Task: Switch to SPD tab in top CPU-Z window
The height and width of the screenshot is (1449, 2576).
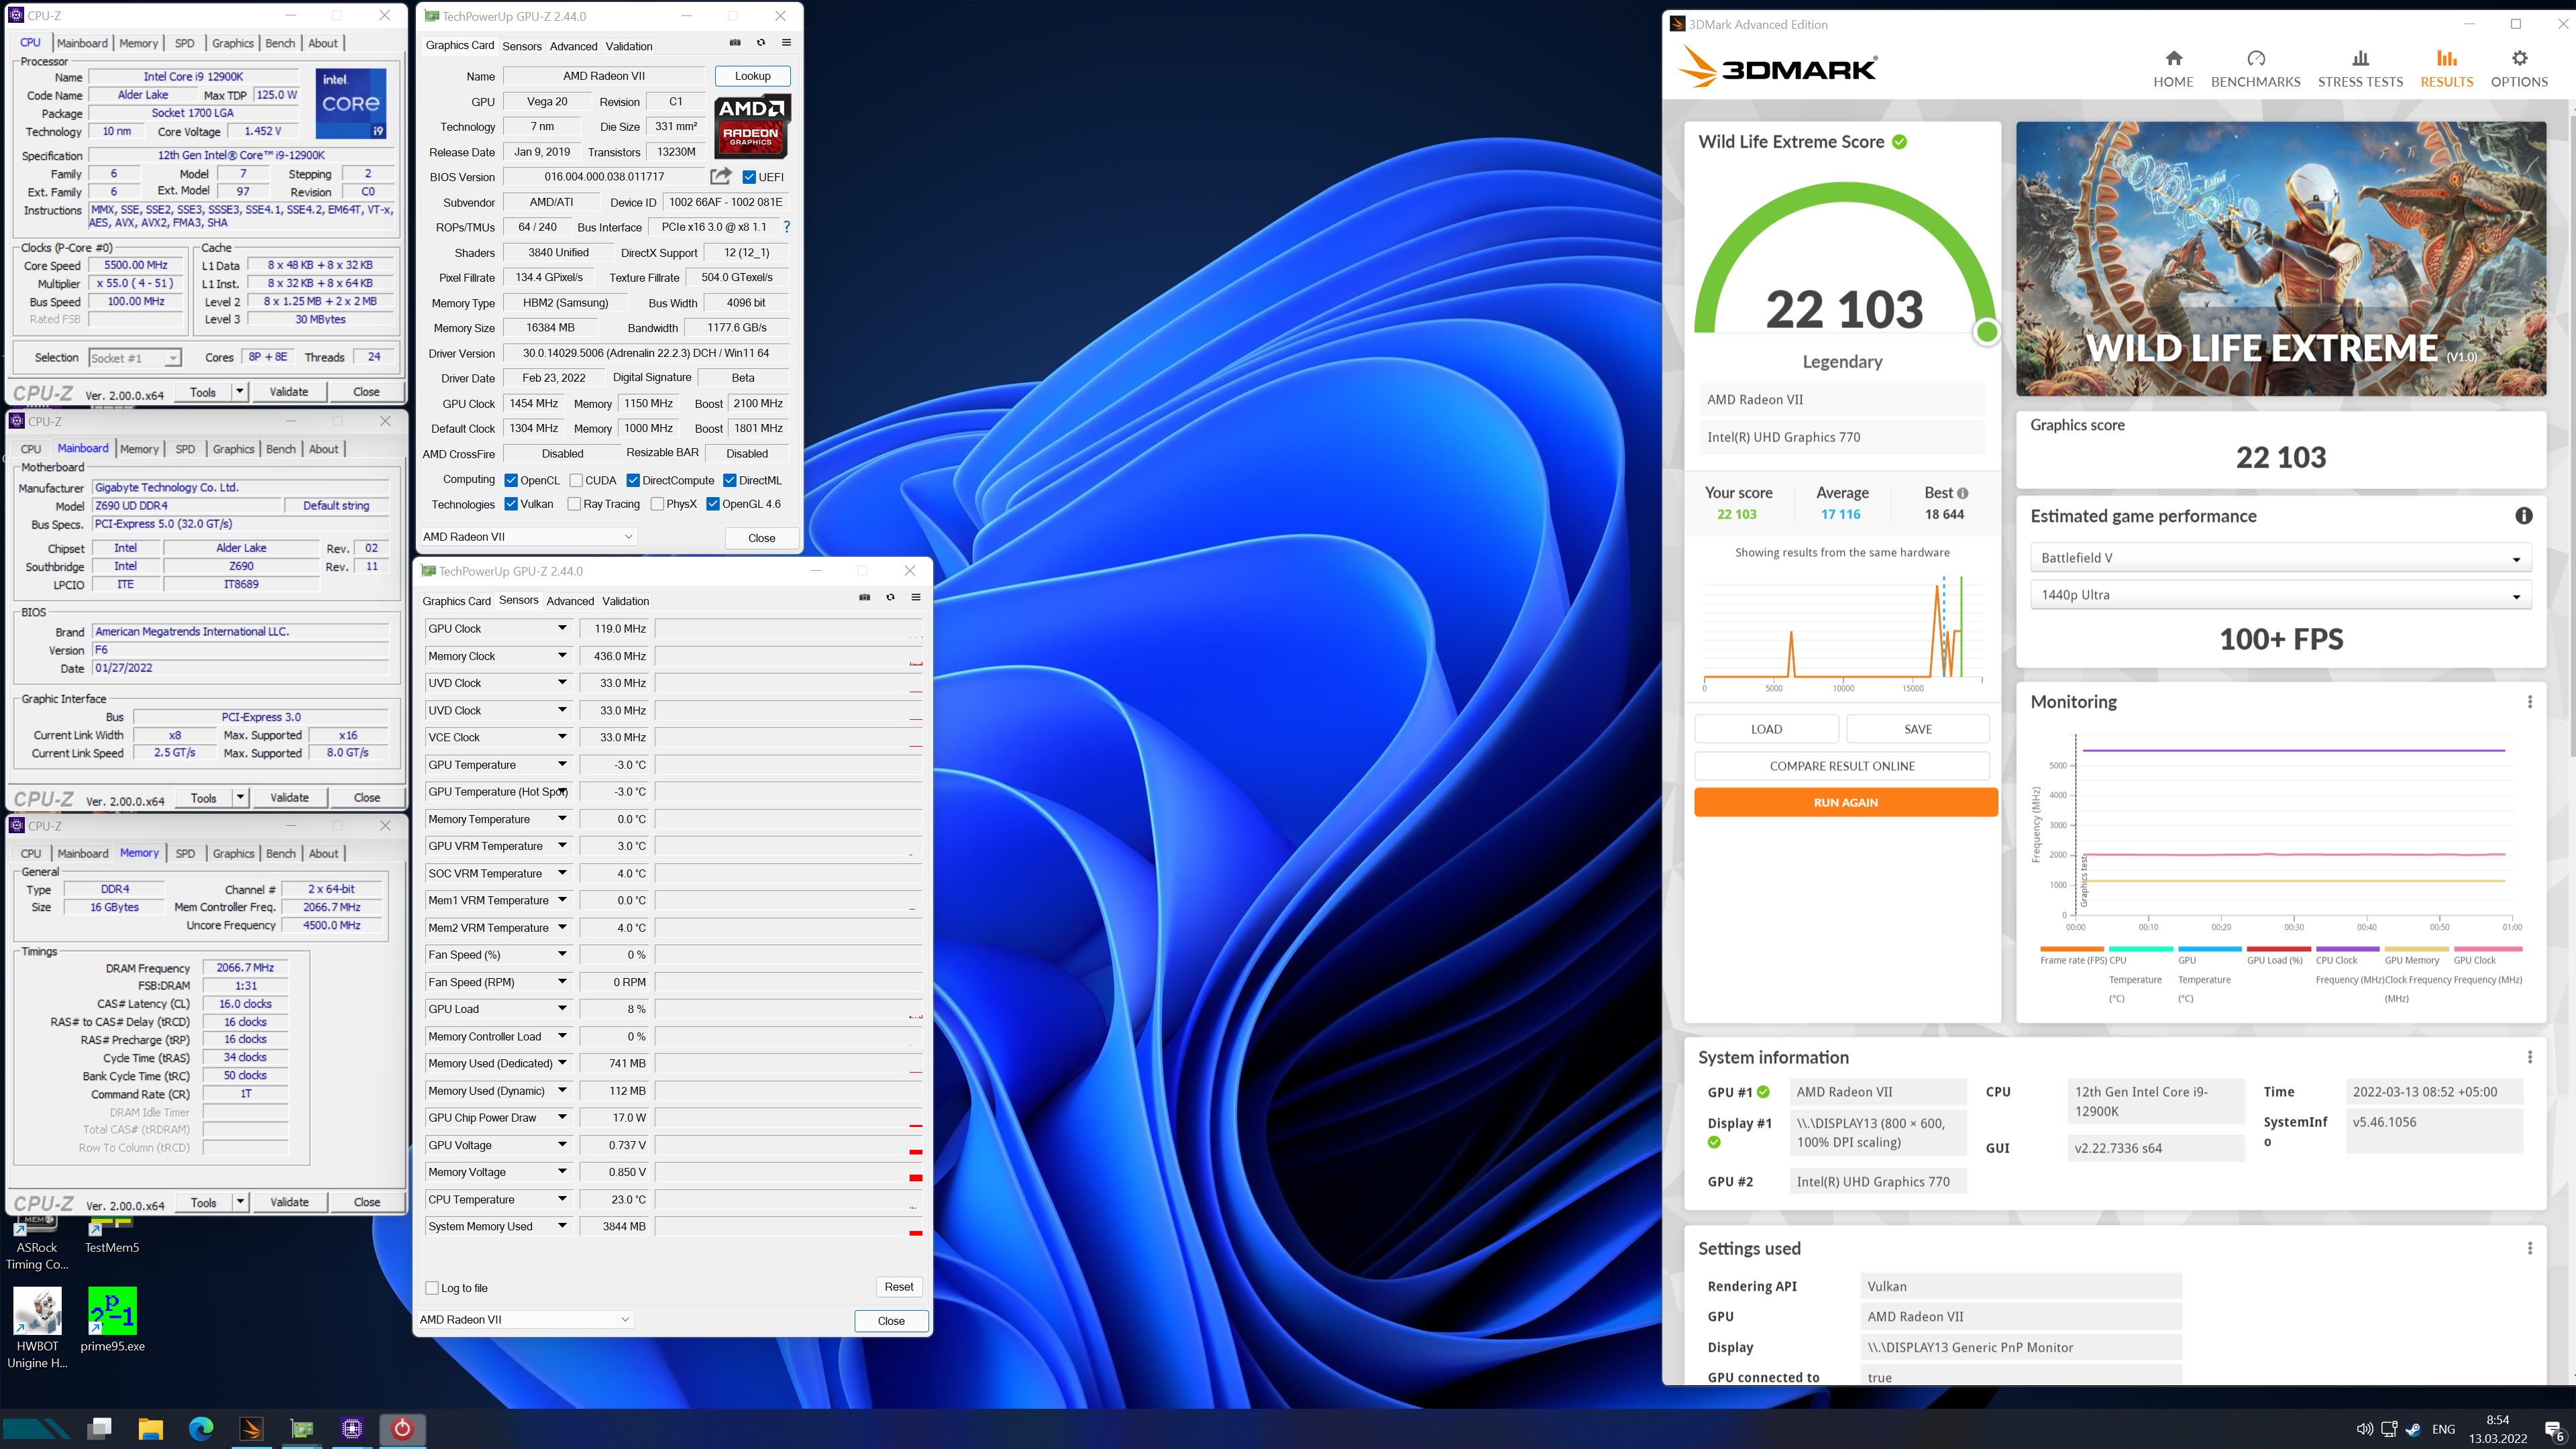Action: [185, 43]
